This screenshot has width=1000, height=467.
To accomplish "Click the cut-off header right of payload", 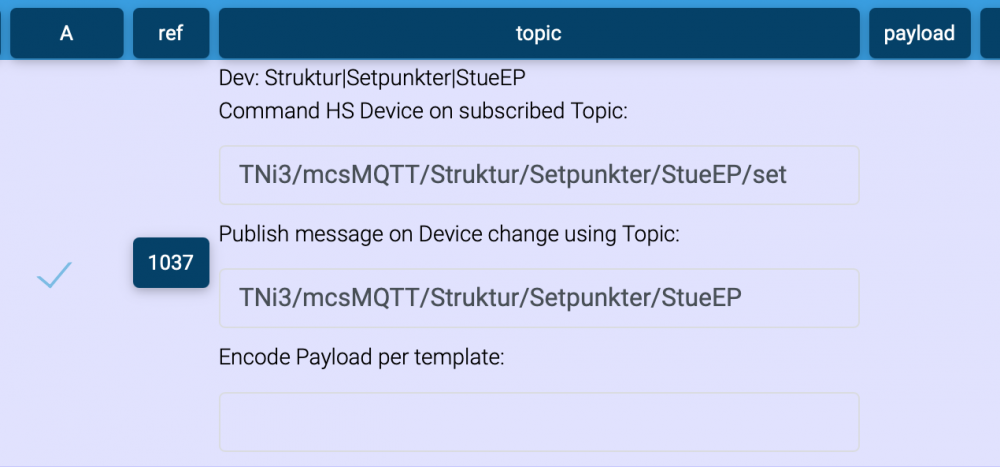I will (x=991, y=33).
